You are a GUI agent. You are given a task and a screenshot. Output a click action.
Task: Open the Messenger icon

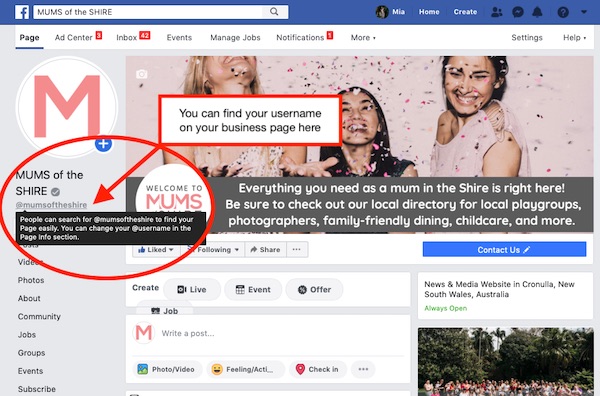click(517, 12)
